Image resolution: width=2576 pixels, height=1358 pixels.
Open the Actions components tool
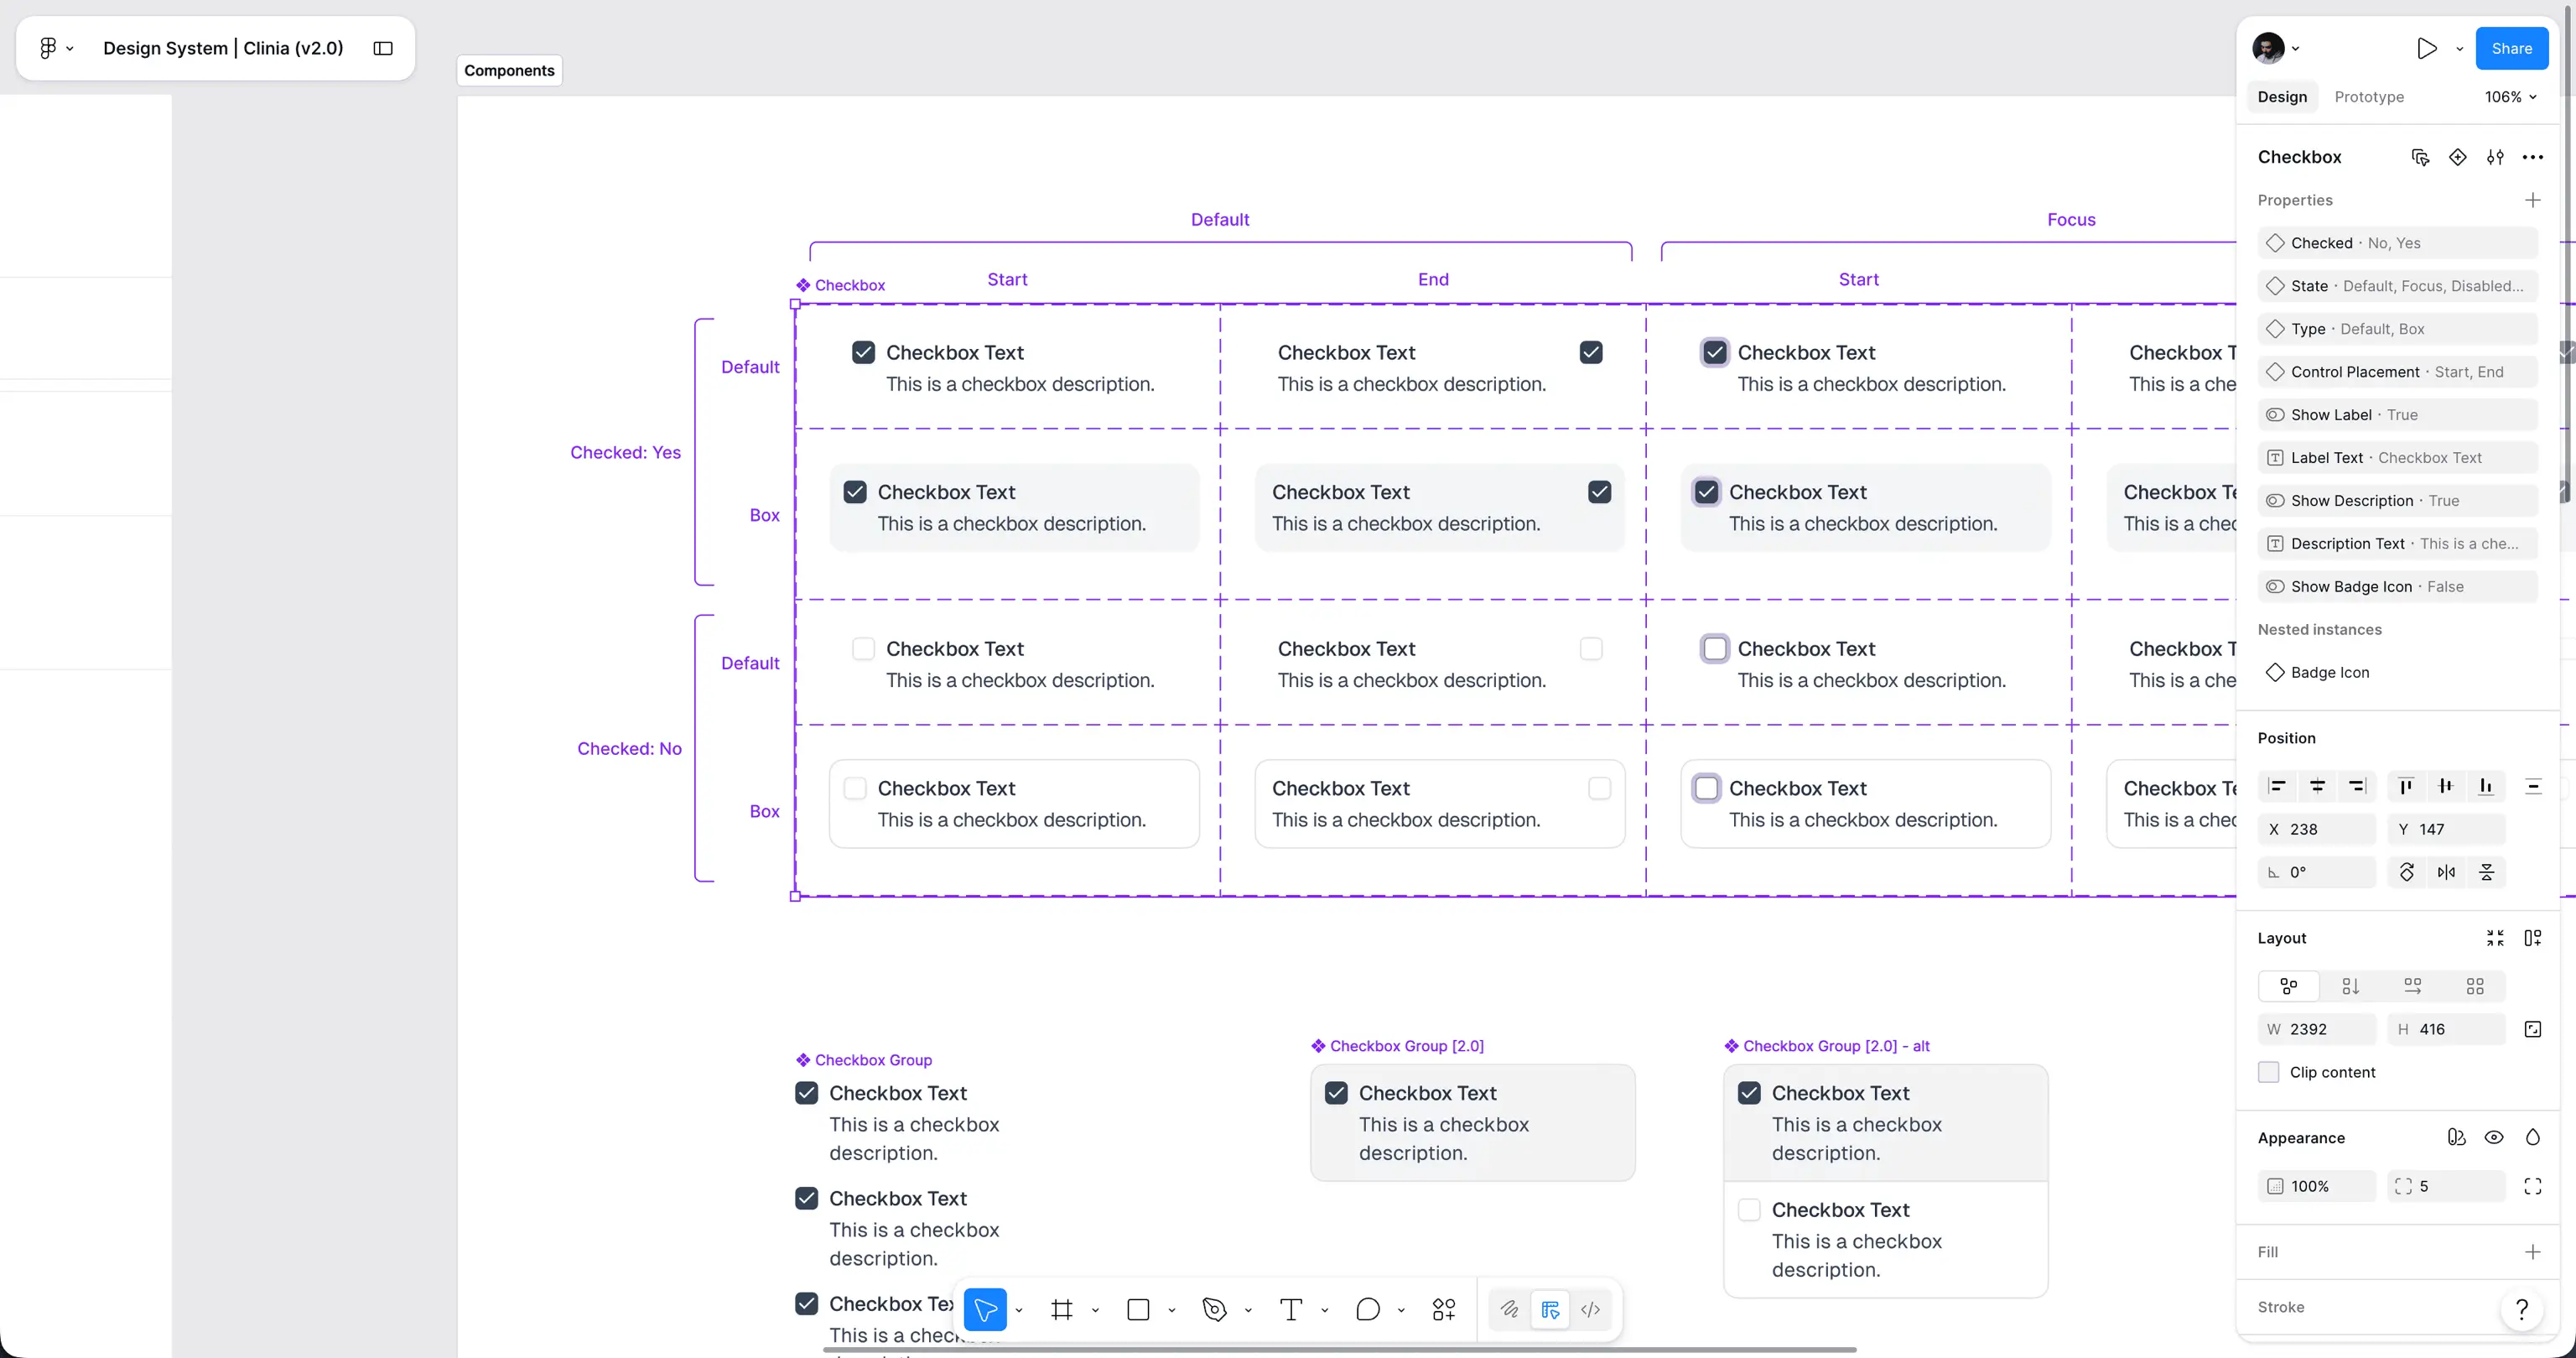coord(1444,1309)
